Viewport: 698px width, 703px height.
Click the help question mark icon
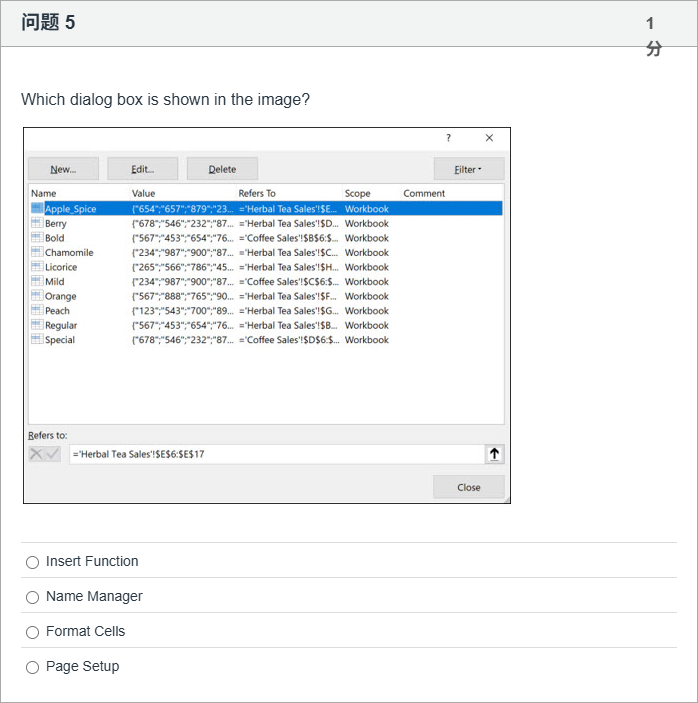coord(448,138)
